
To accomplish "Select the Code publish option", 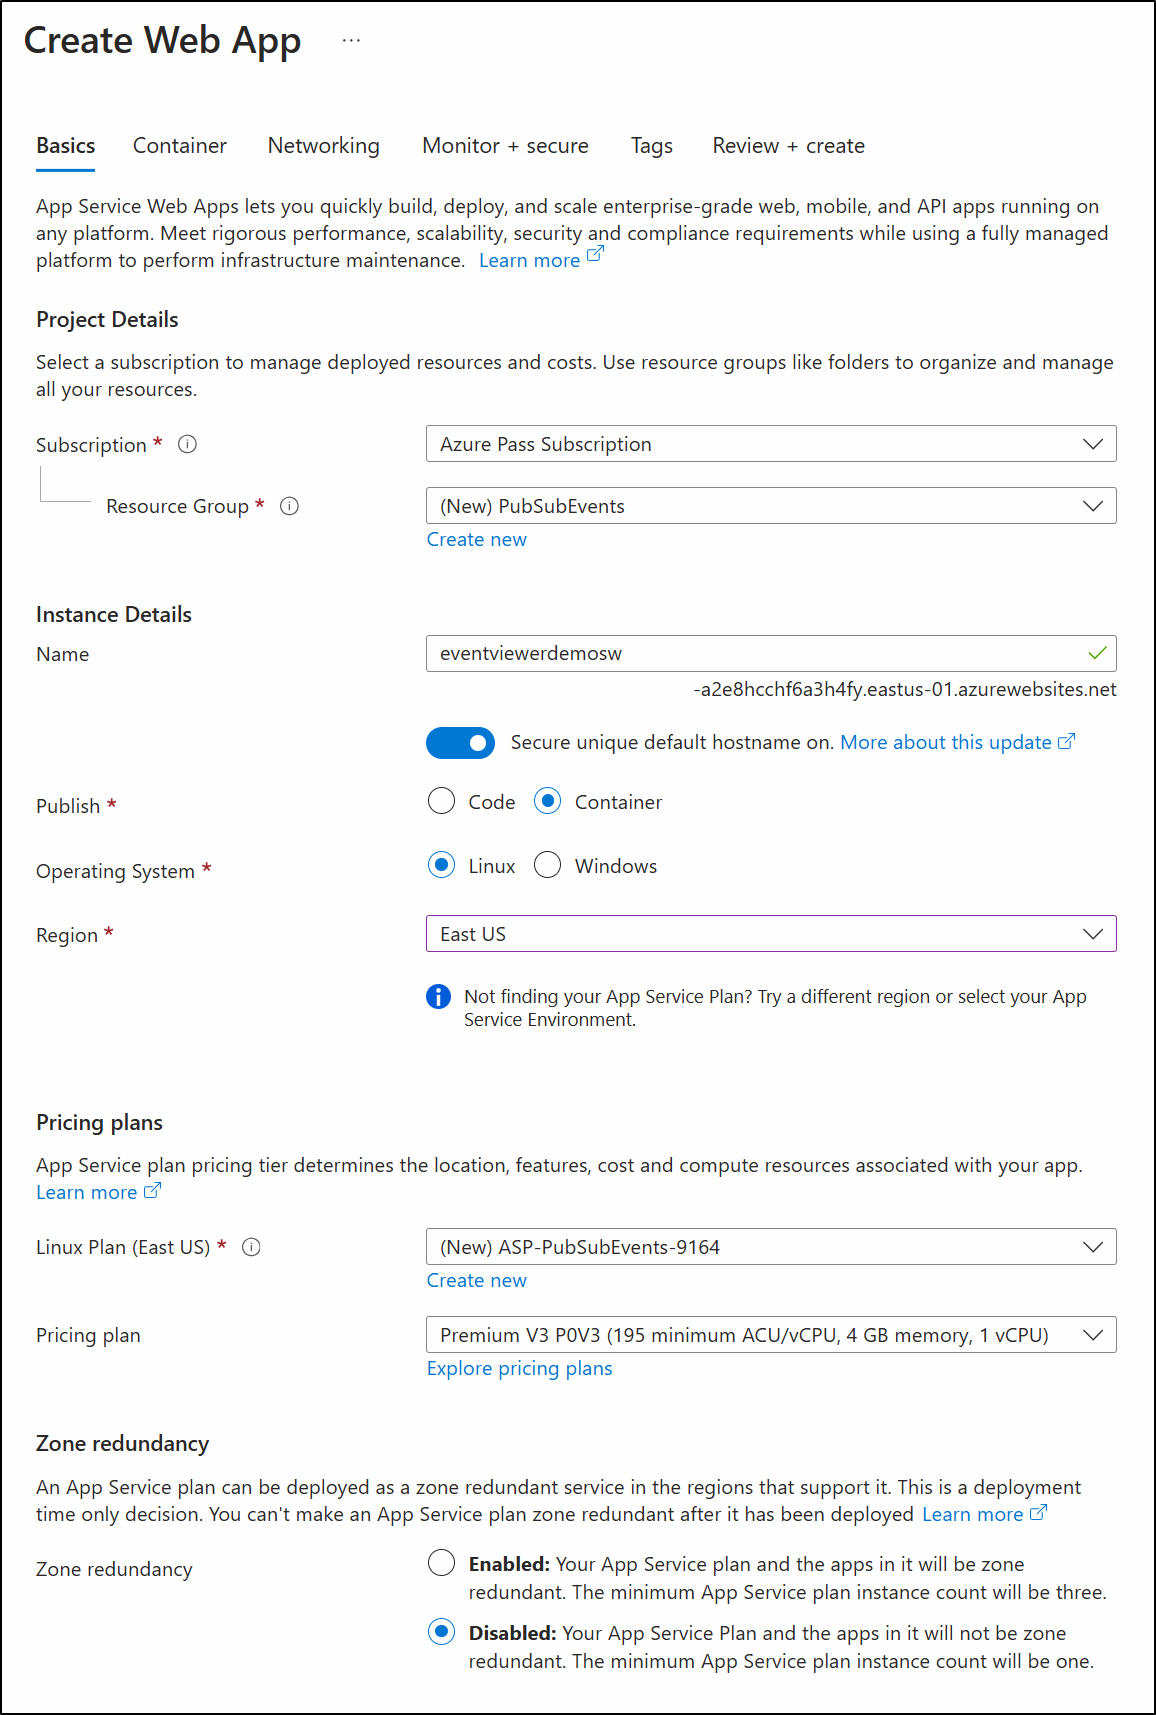I will click(441, 801).
